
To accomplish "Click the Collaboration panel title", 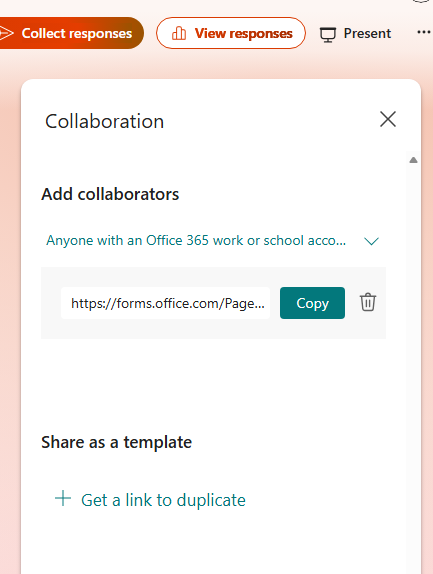I will [104, 121].
